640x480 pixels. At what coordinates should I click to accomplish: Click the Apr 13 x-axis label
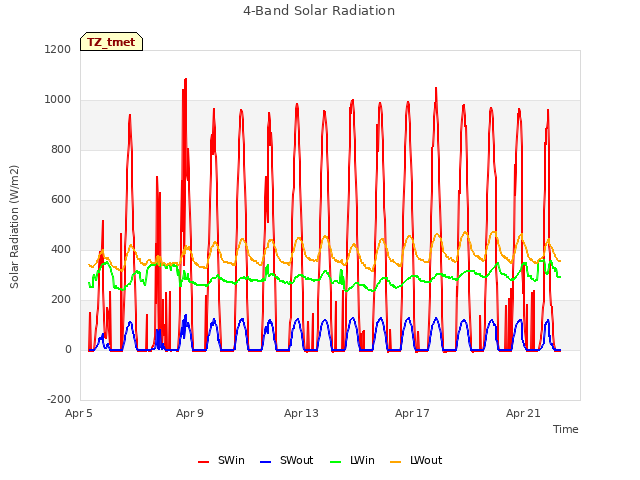click(x=301, y=413)
